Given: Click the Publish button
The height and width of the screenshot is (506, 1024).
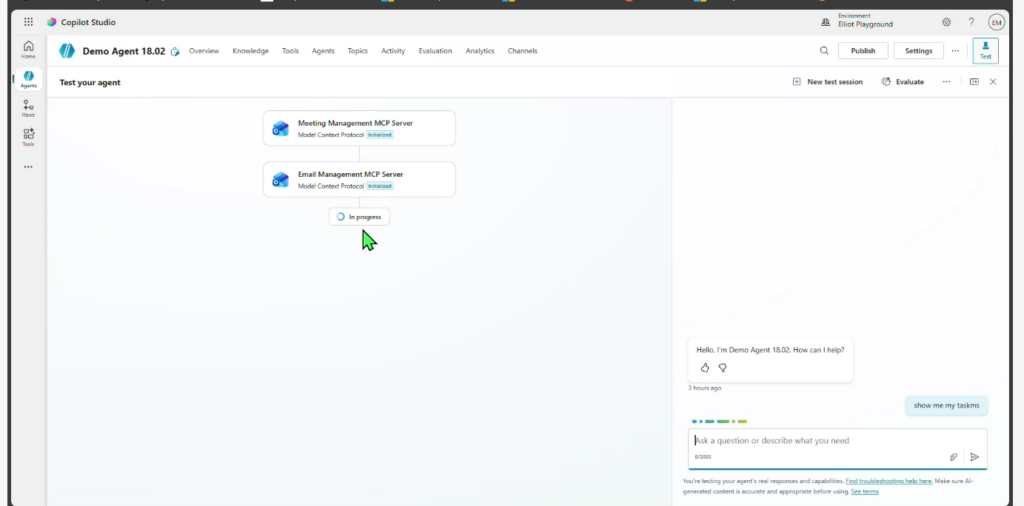Looking at the screenshot, I should click(x=863, y=51).
